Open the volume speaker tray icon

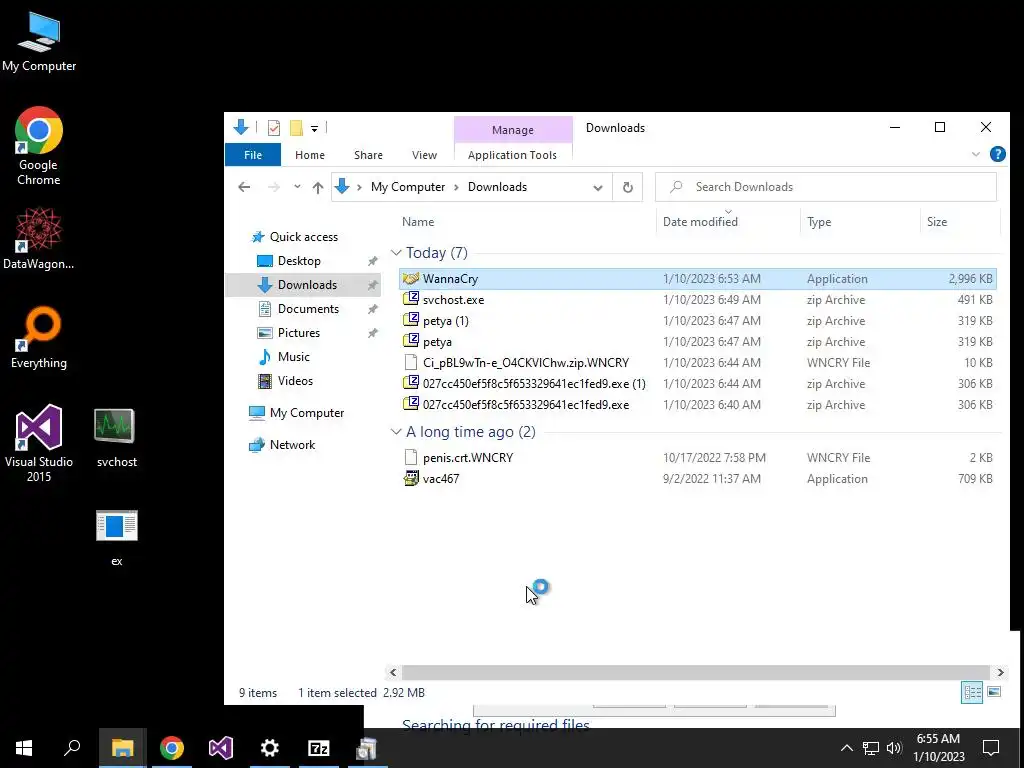click(x=894, y=748)
